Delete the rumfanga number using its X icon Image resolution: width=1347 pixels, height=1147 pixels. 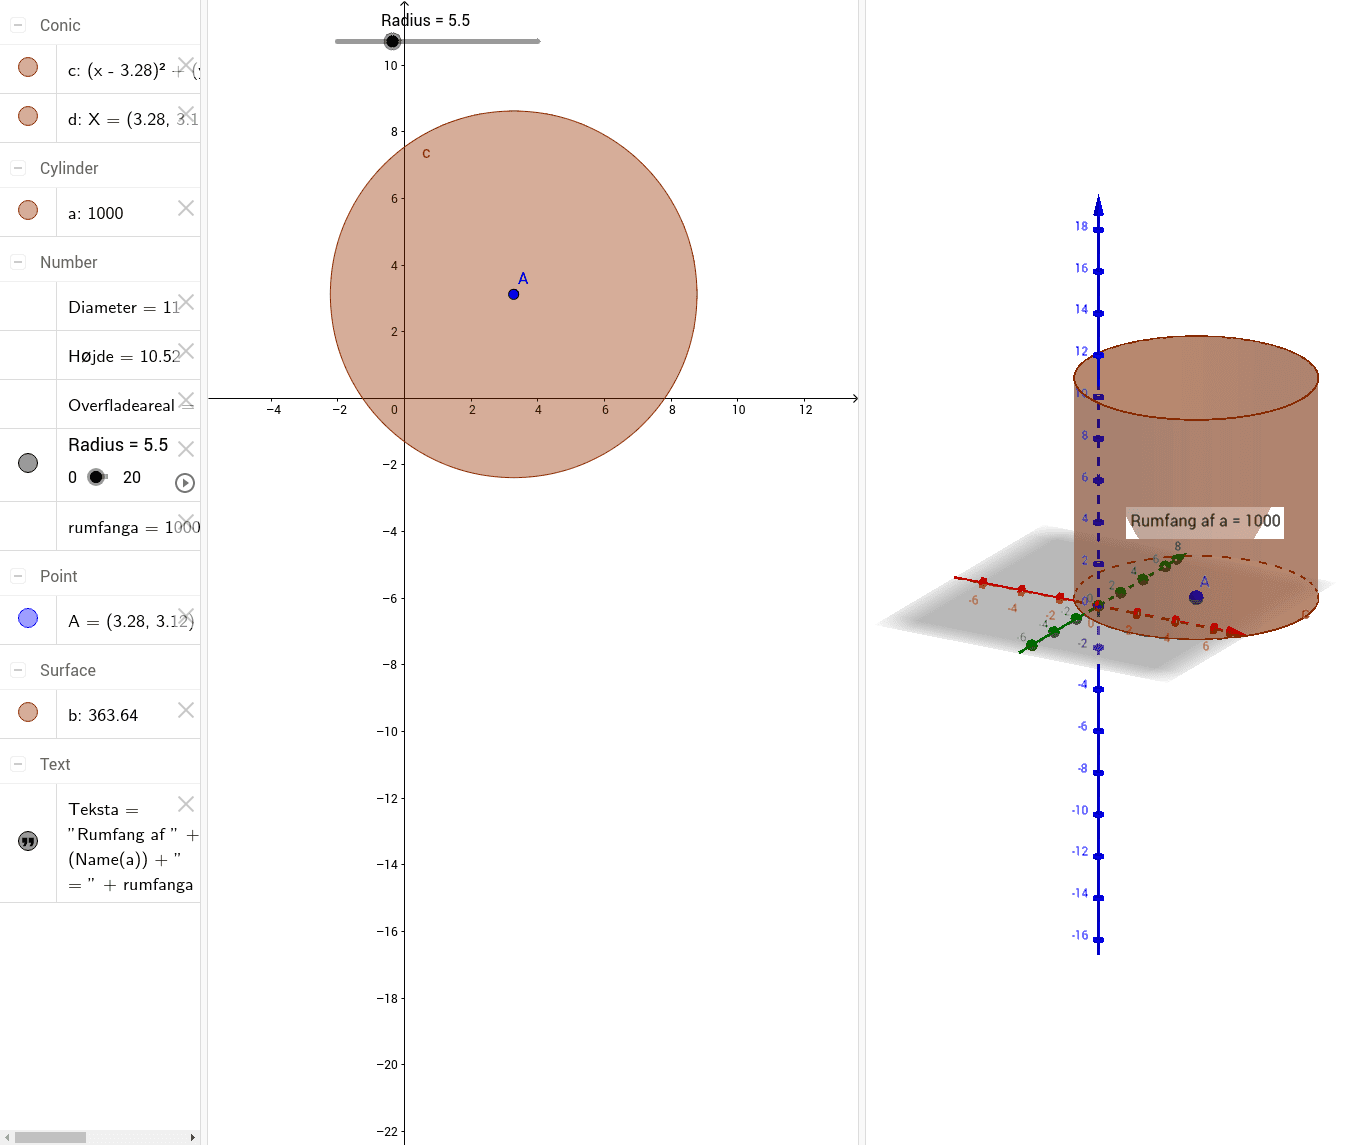186,522
